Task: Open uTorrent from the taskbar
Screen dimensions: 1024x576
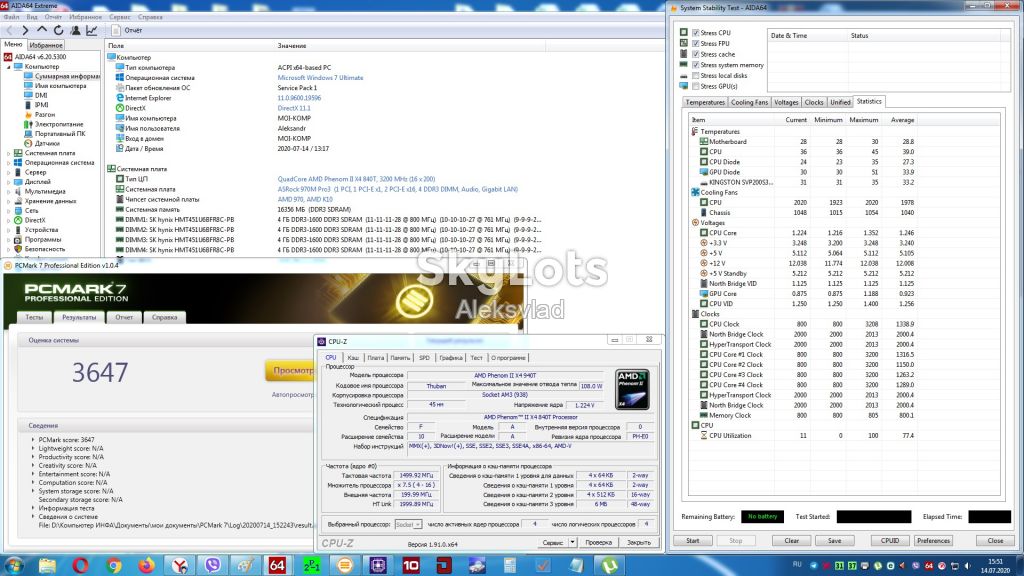Action: click(x=609, y=566)
